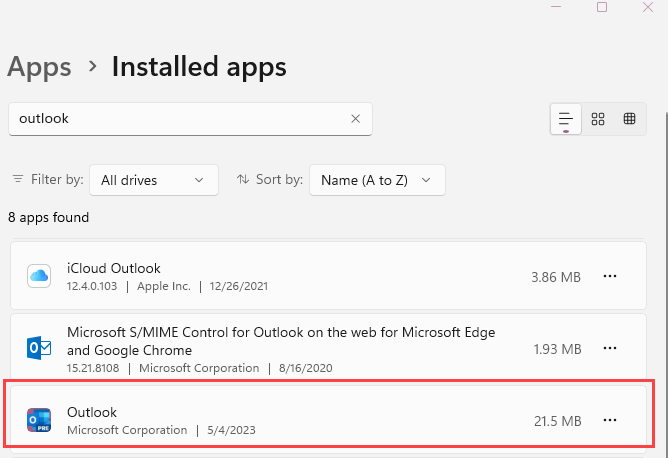Select the Microsoft S/MIME Control row

(300, 349)
